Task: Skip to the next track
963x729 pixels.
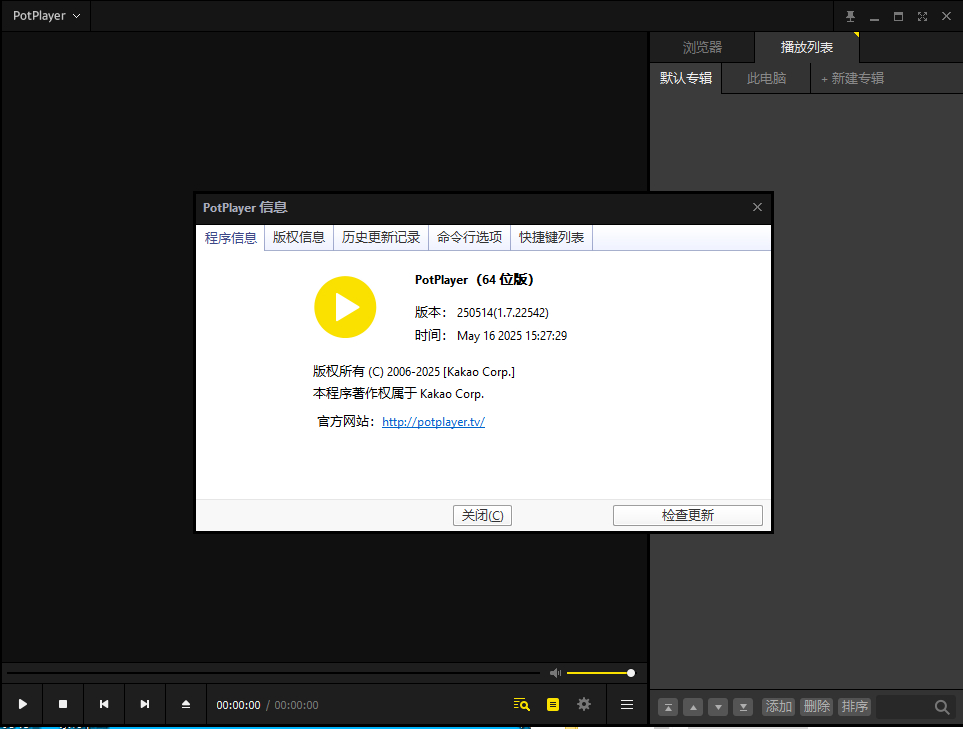Action: coord(145,704)
